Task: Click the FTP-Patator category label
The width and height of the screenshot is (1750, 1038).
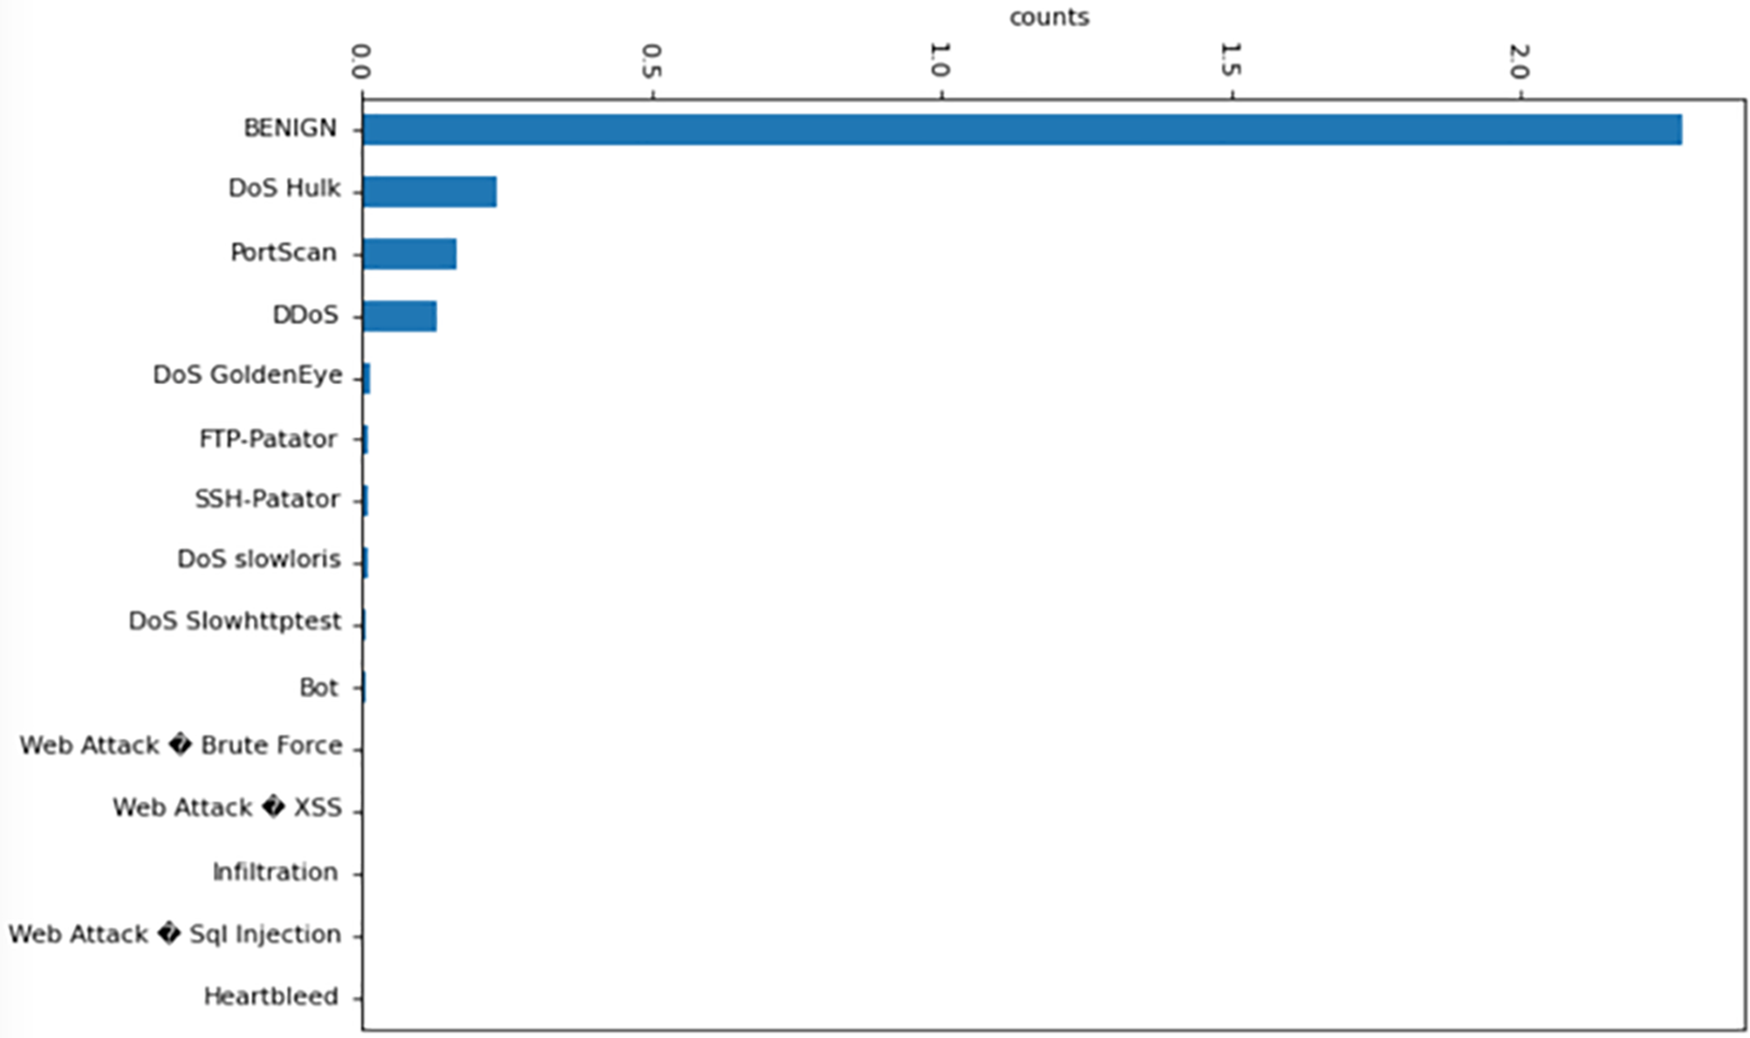Action: (x=268, y=439)
